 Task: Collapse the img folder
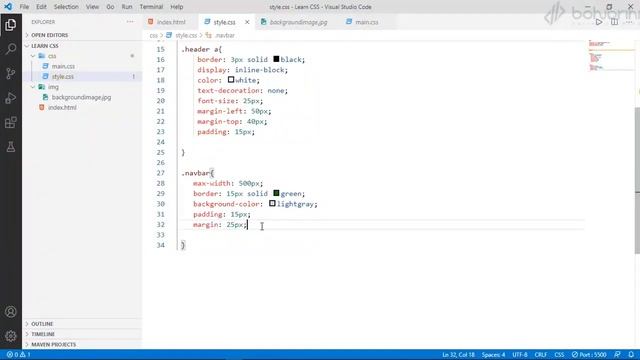[53, 87]
